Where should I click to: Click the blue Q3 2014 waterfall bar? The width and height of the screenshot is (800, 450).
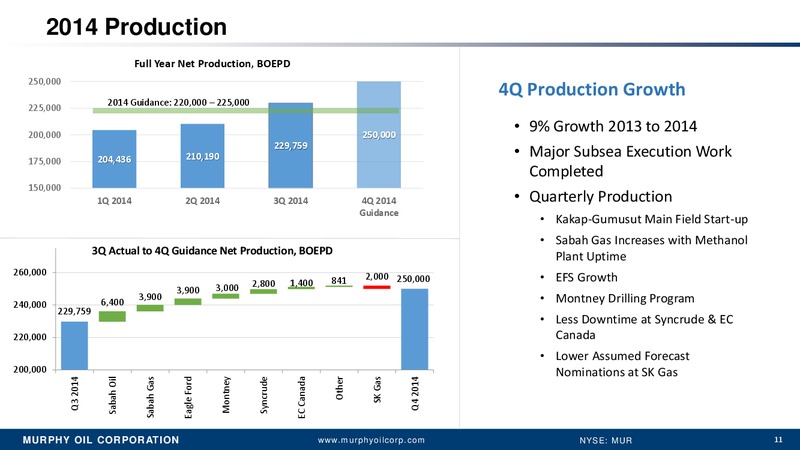pos(74,345)
